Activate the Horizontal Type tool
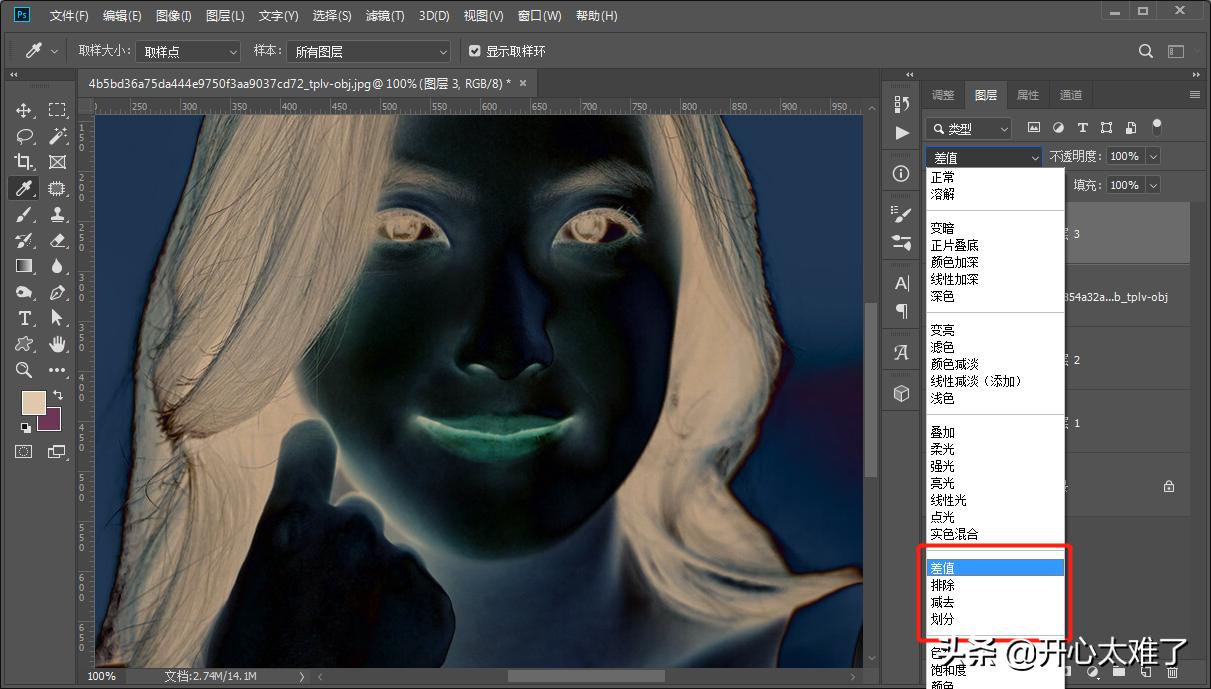This screenshot has height=689, width=1211. click(x=24, y=318)
